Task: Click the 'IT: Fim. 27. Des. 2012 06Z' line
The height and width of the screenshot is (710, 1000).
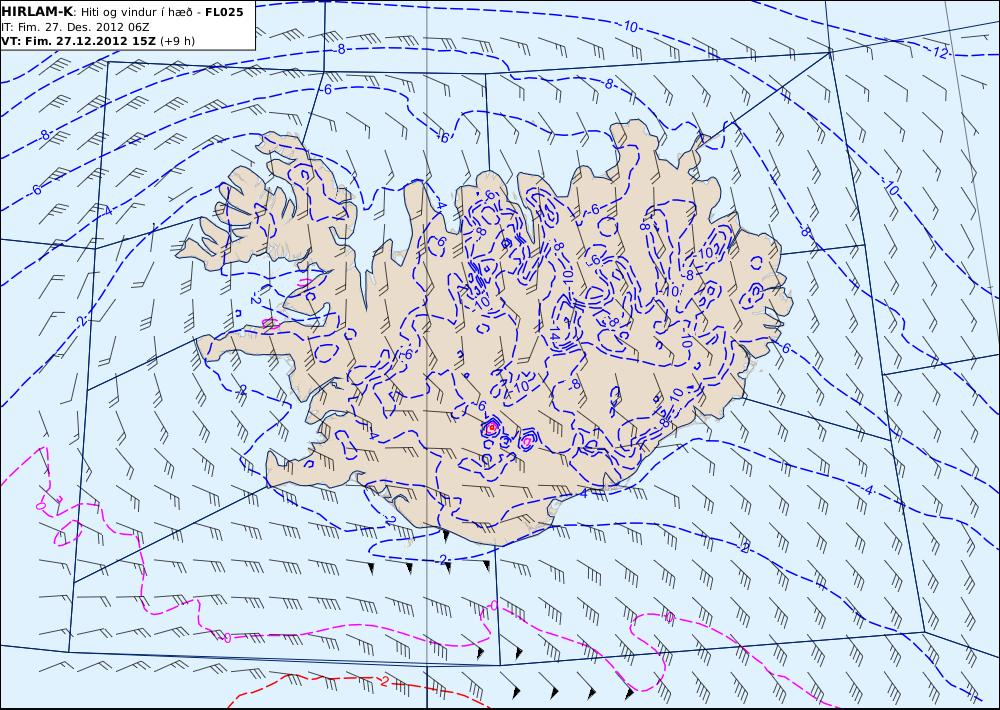Action: 75,27
